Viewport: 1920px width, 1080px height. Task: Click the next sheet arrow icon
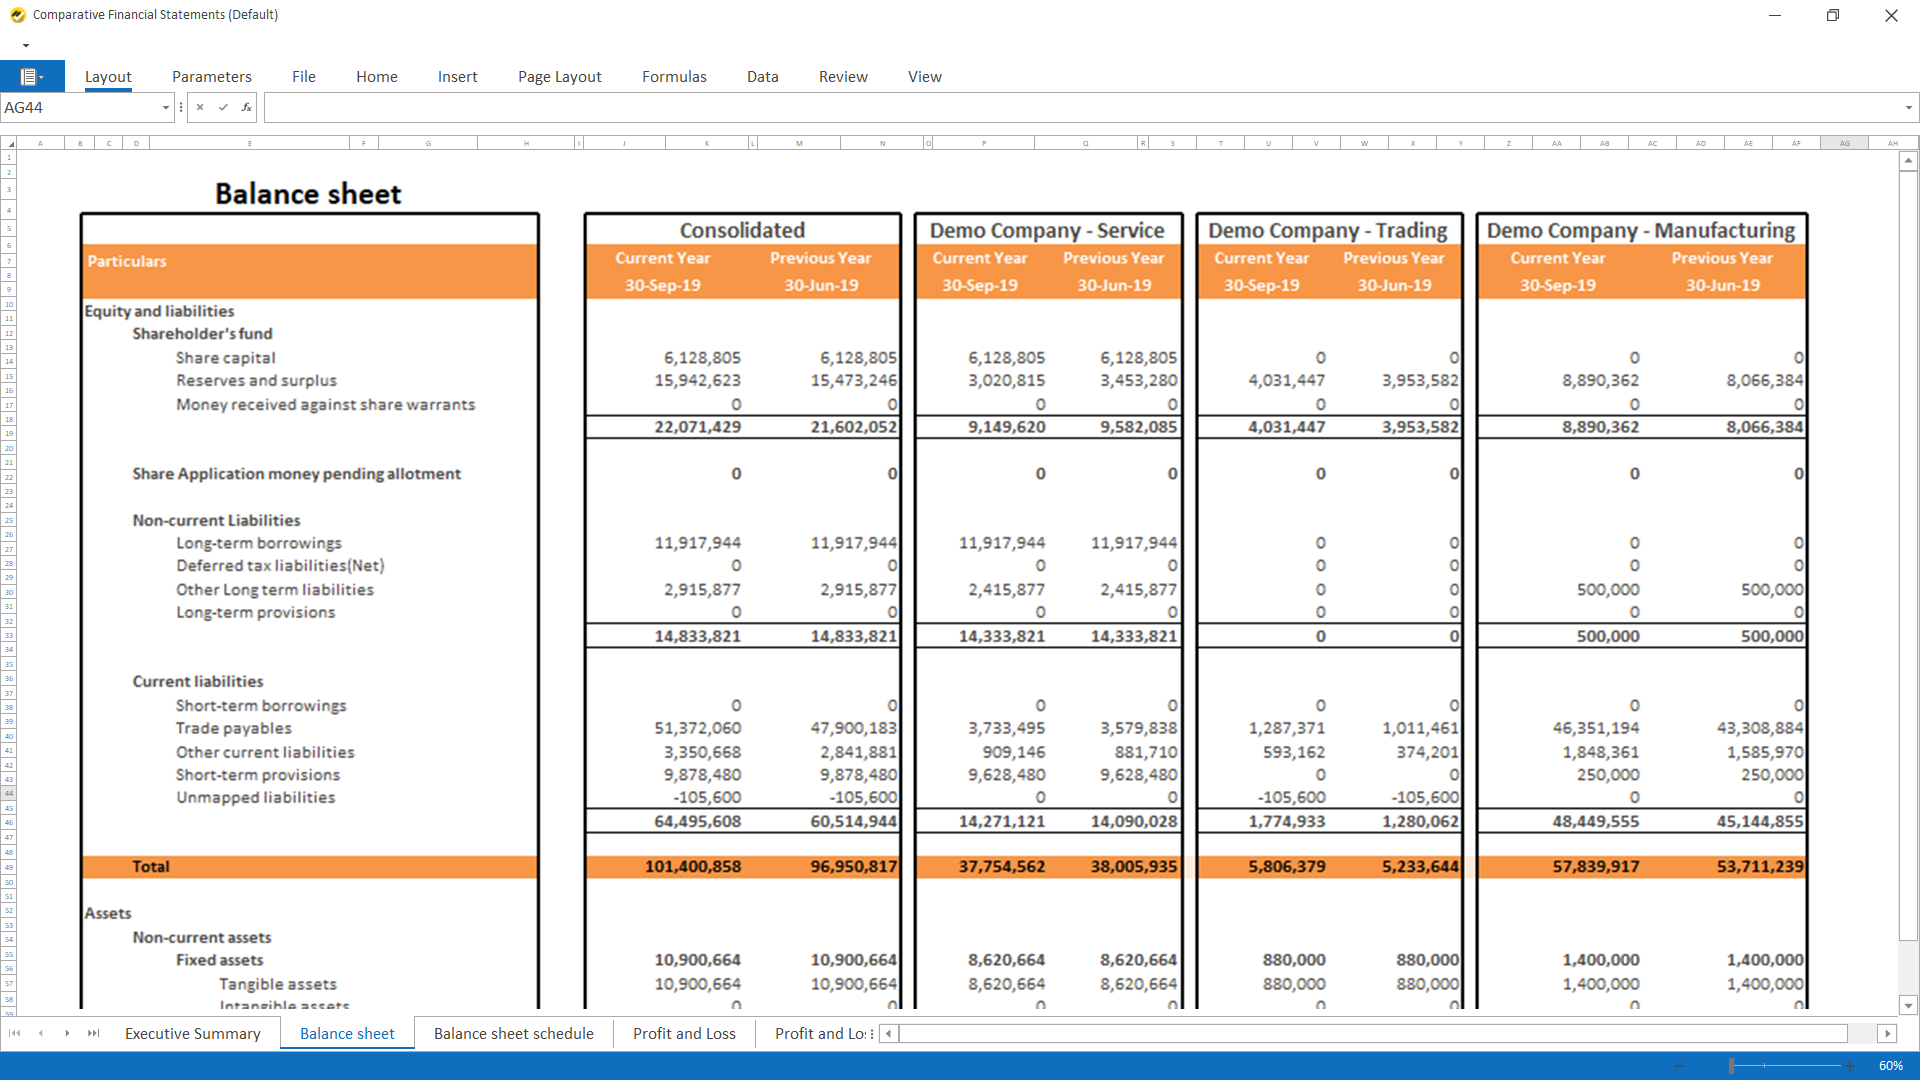66,1033
